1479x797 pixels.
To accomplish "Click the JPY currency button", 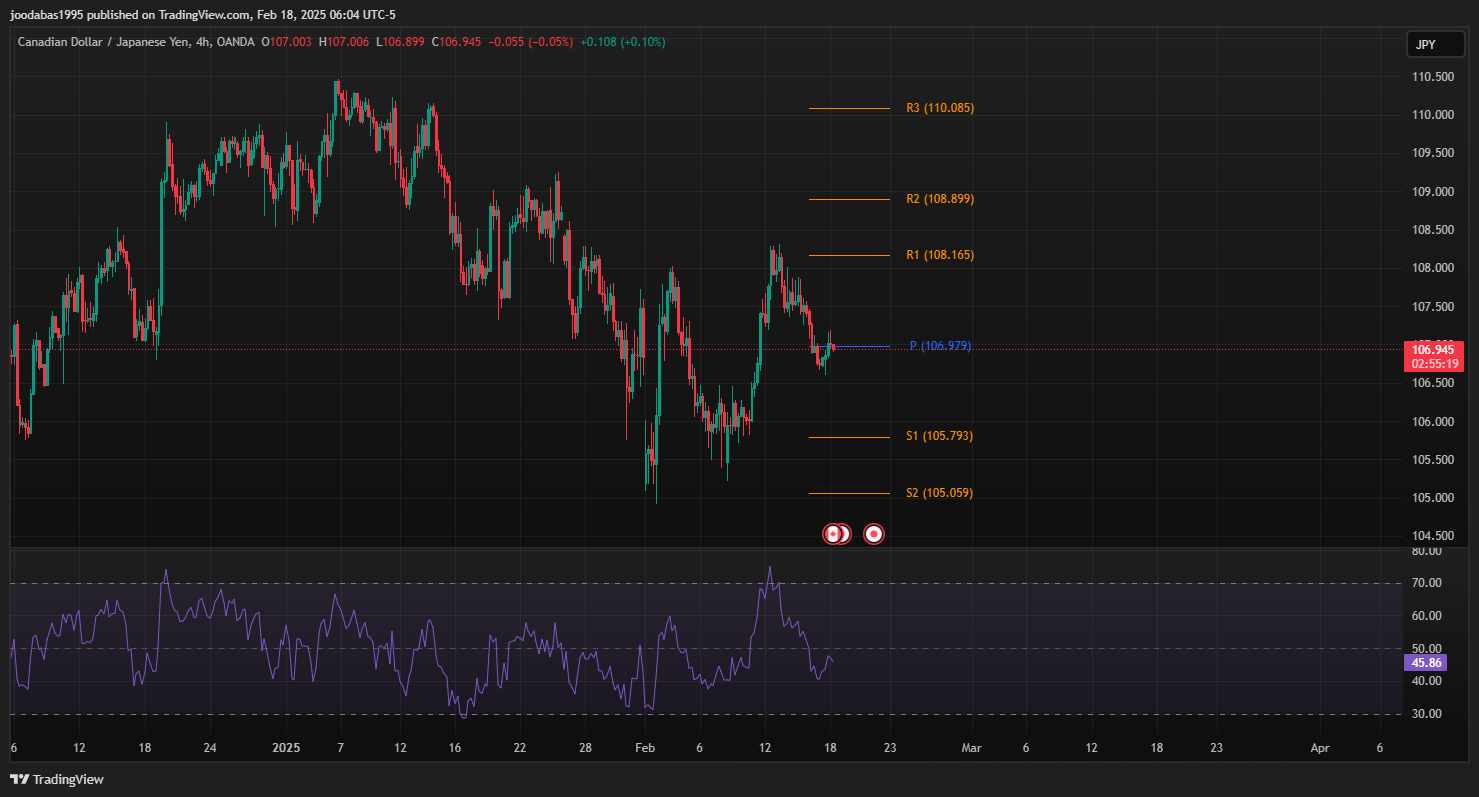I will [1425, 44].
